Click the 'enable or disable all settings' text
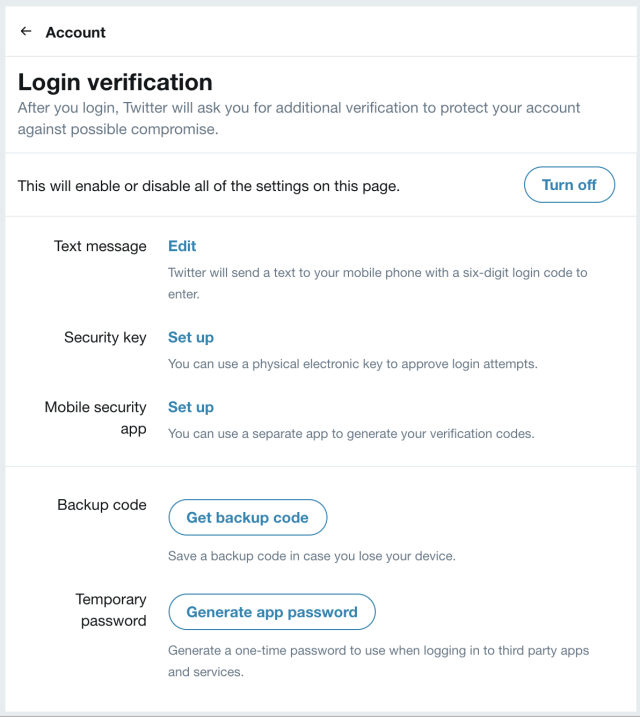The height and width of the screenshot is (717, 640). 209,186
